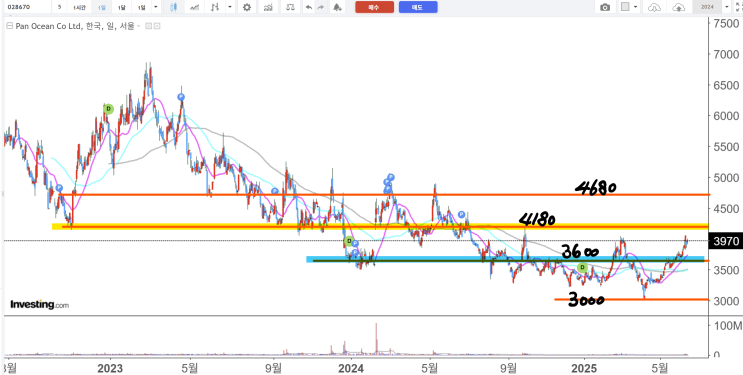Open the legend dropdown after 서울
Screen dimensions: 743x375
point(139,27)
